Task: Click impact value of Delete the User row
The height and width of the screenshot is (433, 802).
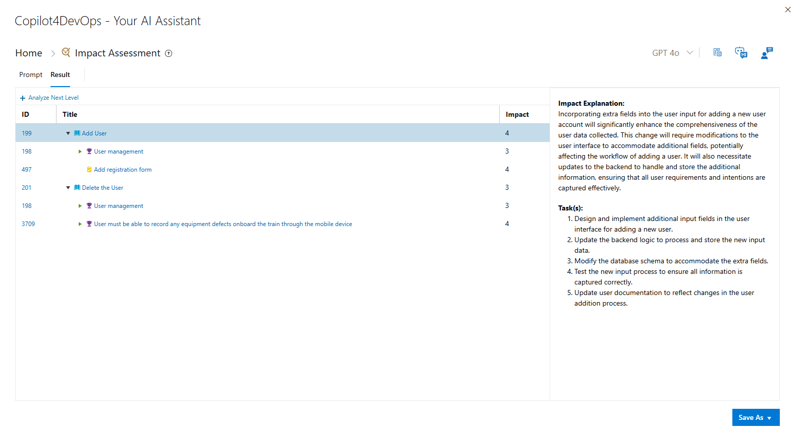Action: pos(507,188)
